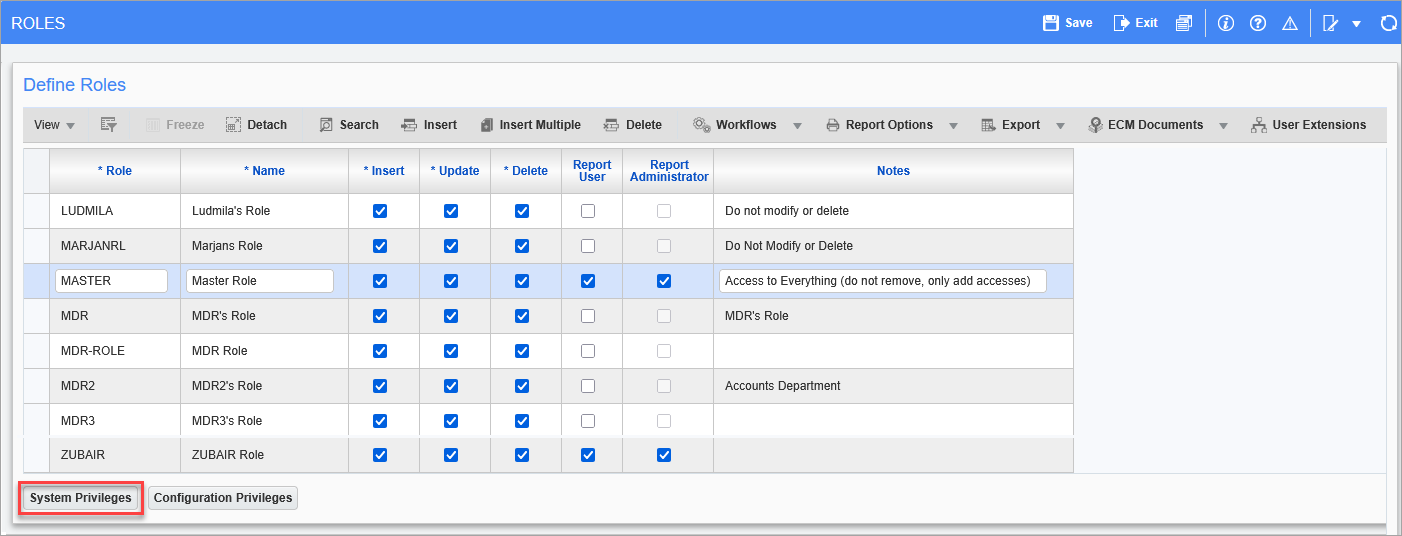The width and height of the screenshot is (1402, 536).
Task: Open the help question mark icon
Action: pos(1258,23)
